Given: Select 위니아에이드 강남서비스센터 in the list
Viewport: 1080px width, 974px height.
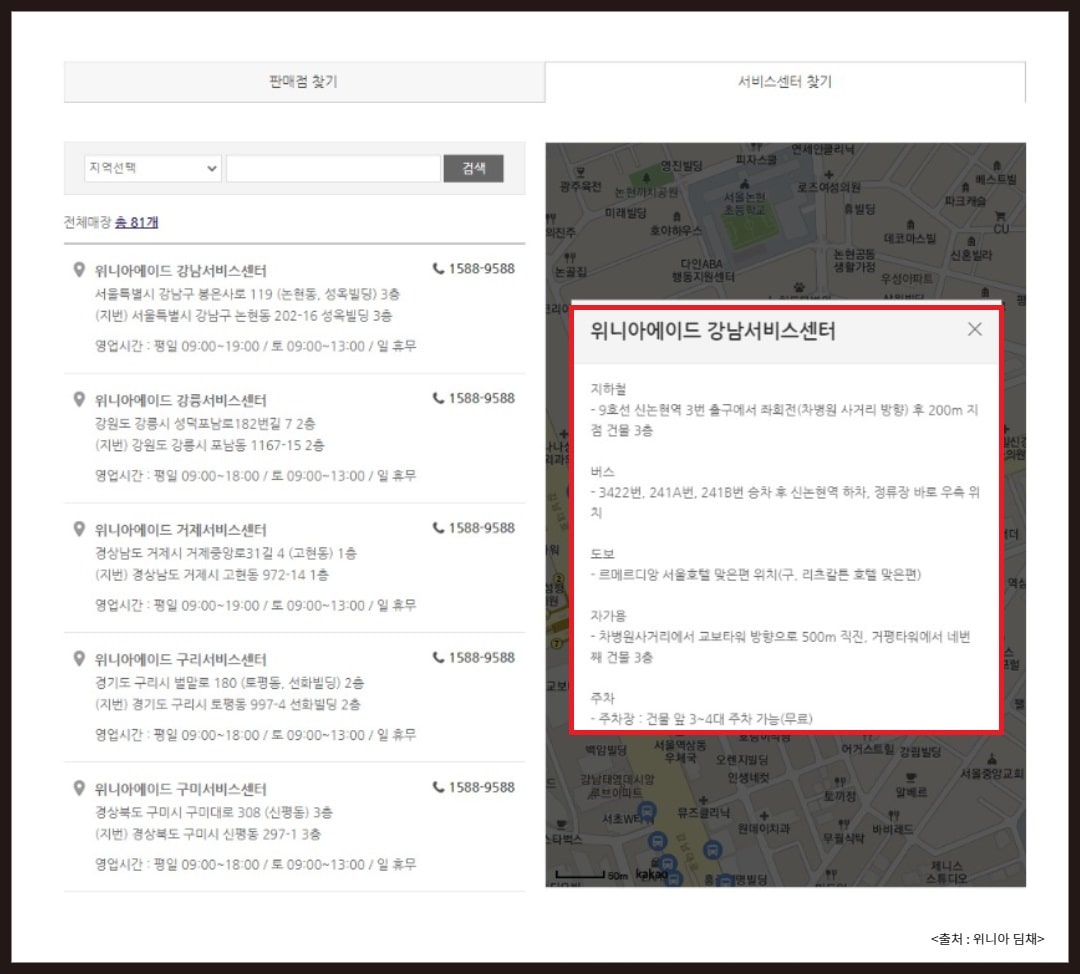Looking at the screenshot, I should pos(180,271).
